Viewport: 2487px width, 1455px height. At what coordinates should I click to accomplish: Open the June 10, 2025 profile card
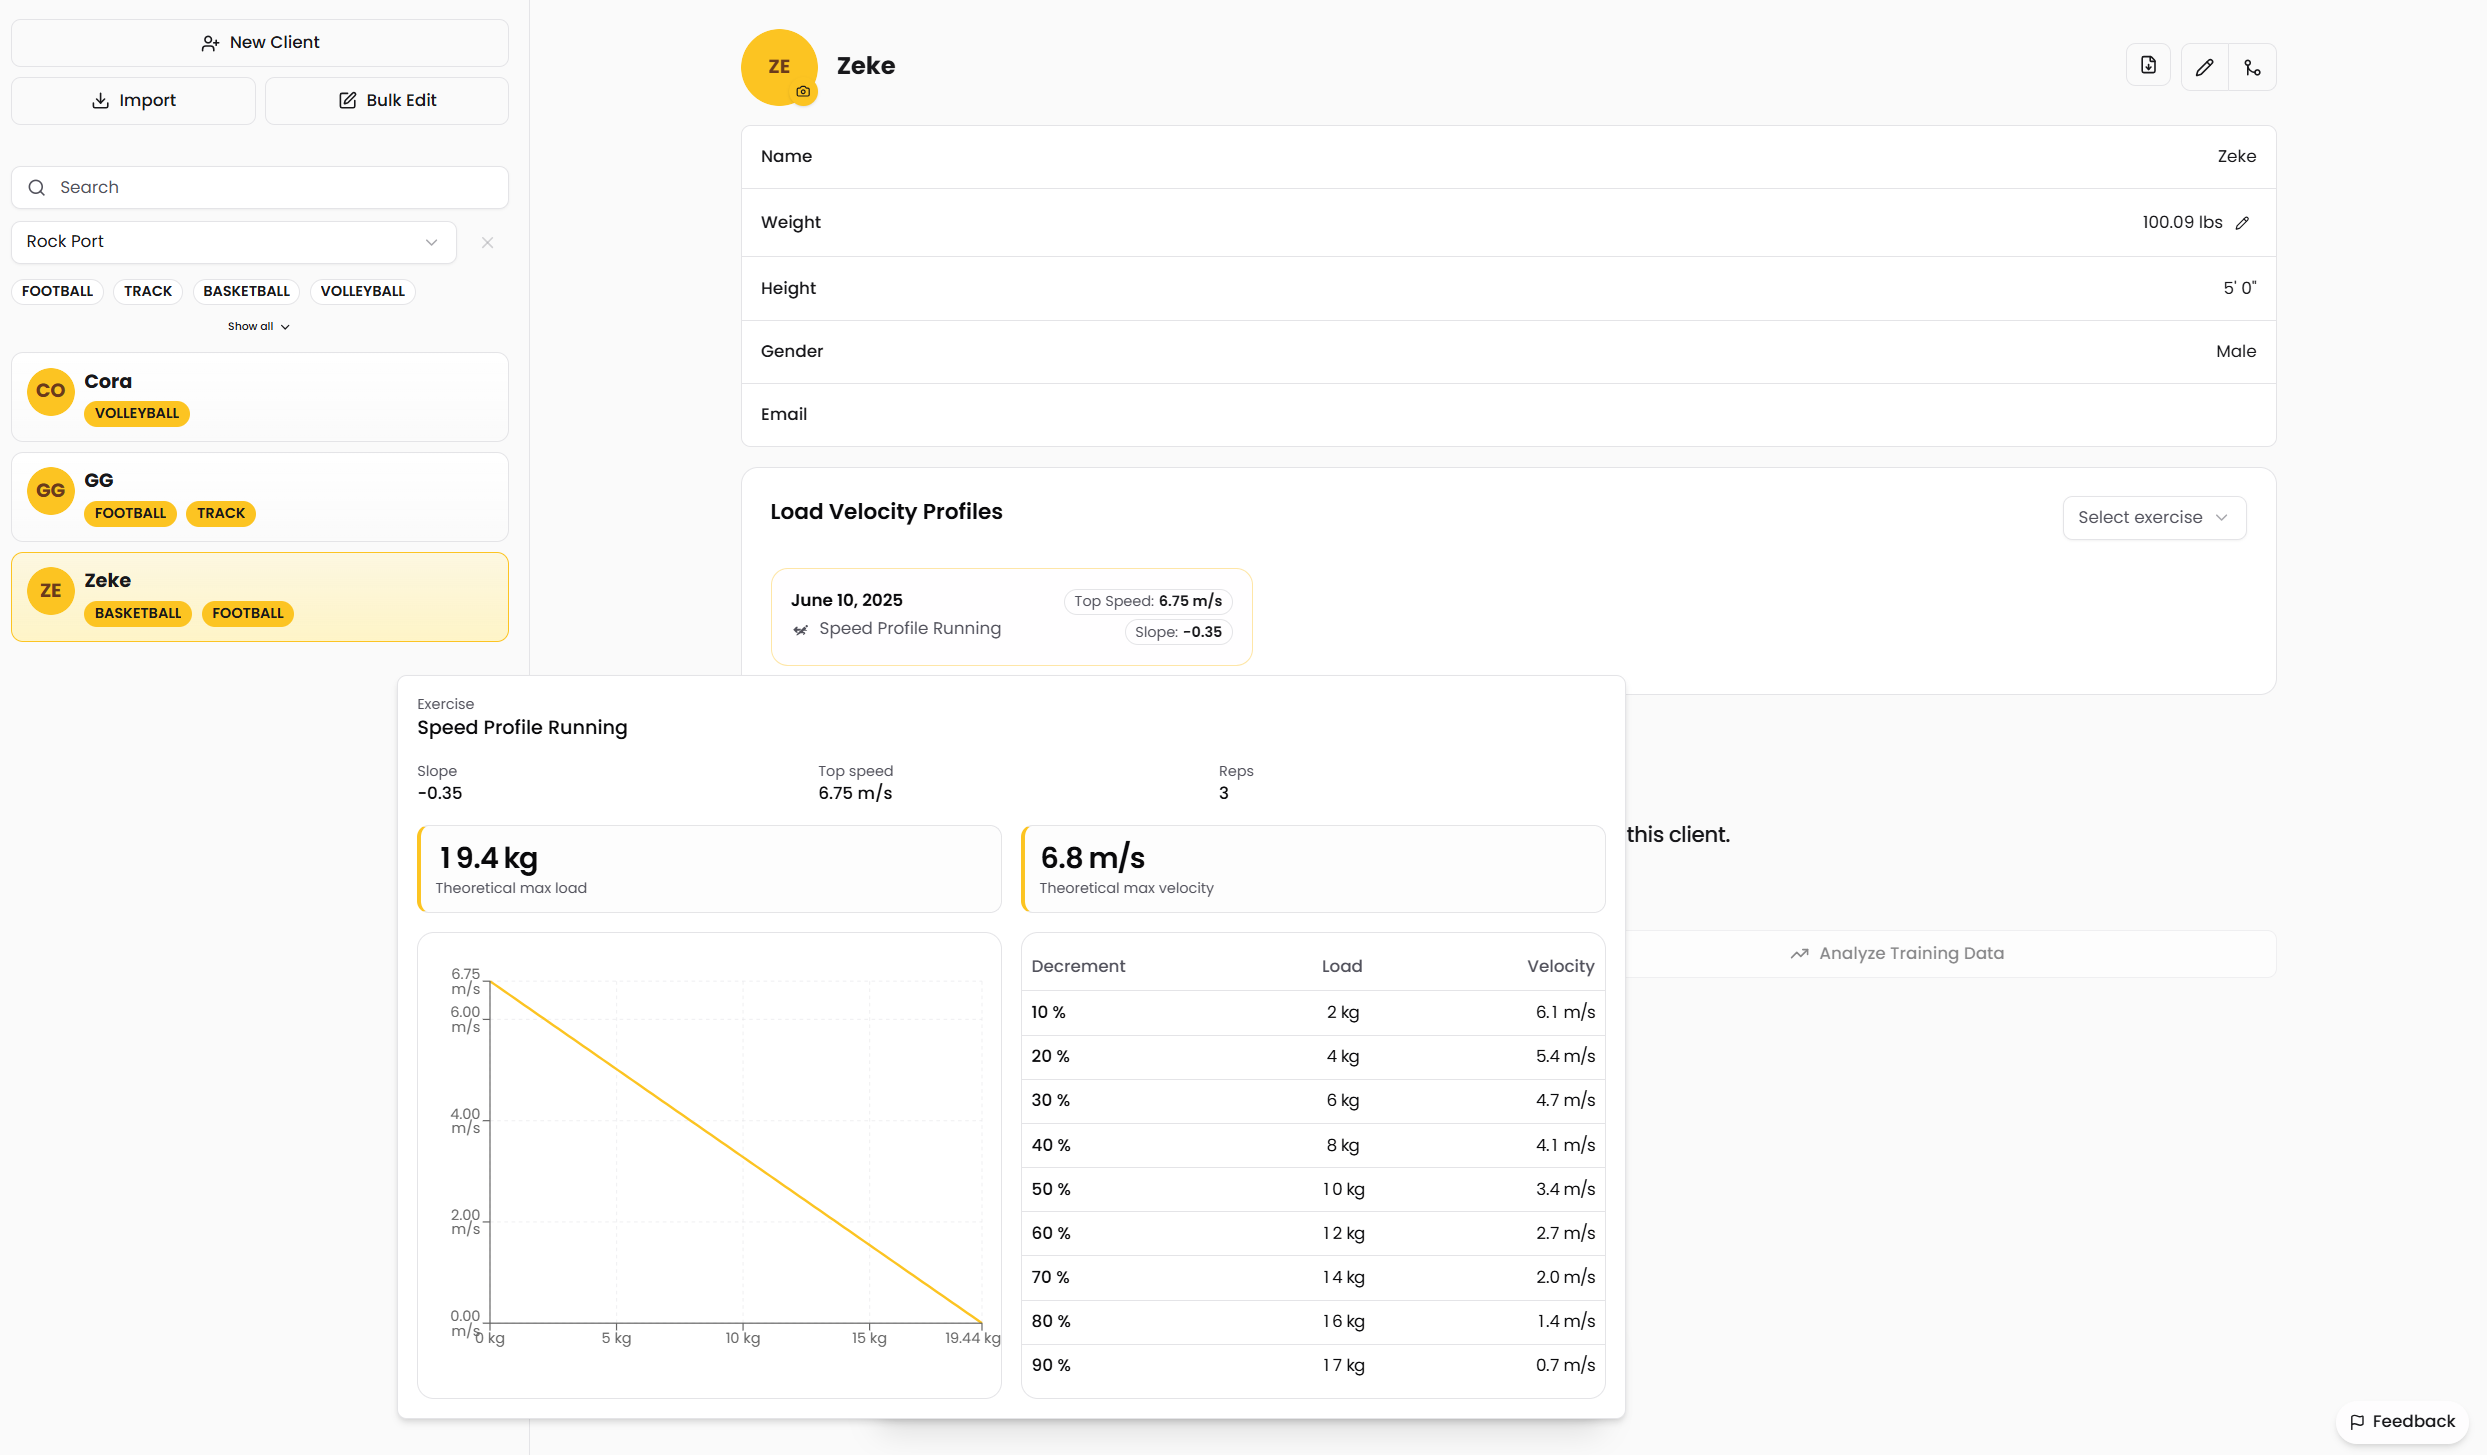point(1011,616)
